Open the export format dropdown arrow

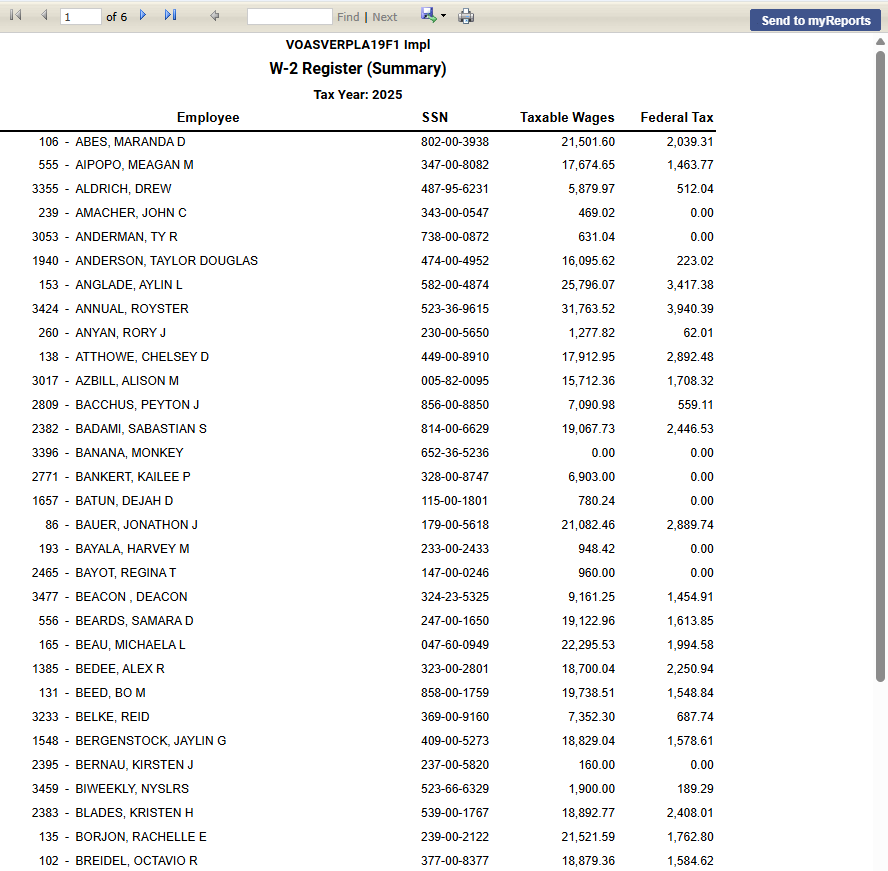pos(443,17)
